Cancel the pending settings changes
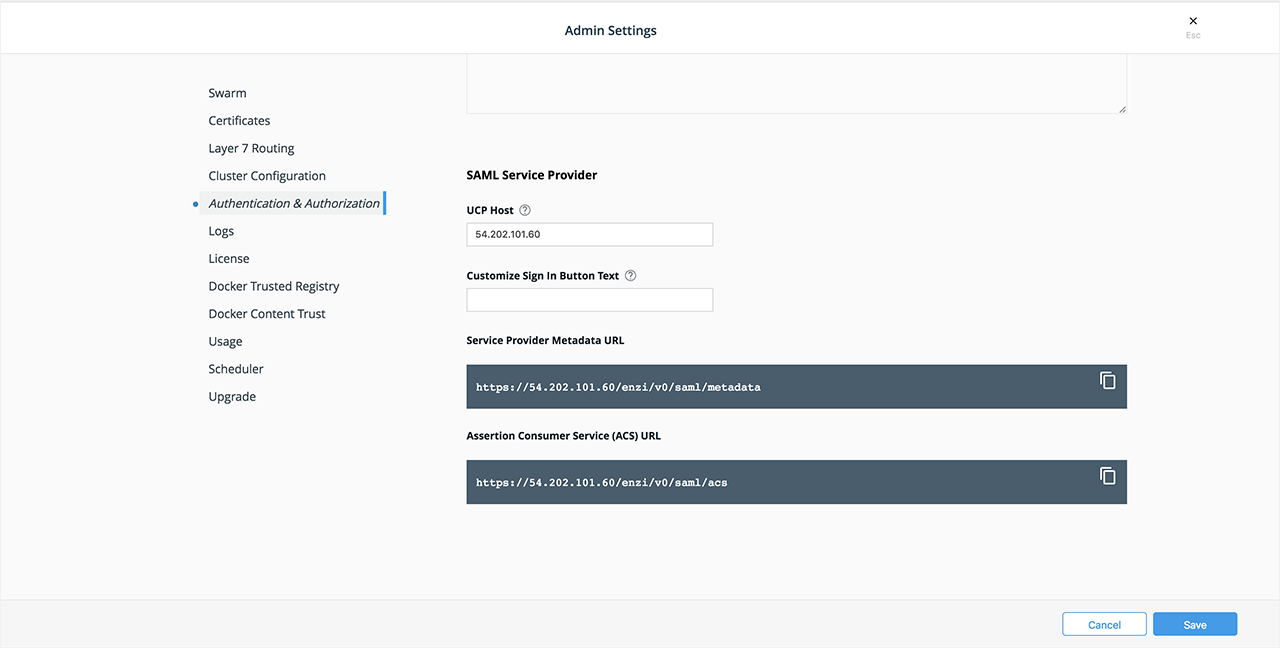Screen dimensions: 1280x648 click(1104, 623)
